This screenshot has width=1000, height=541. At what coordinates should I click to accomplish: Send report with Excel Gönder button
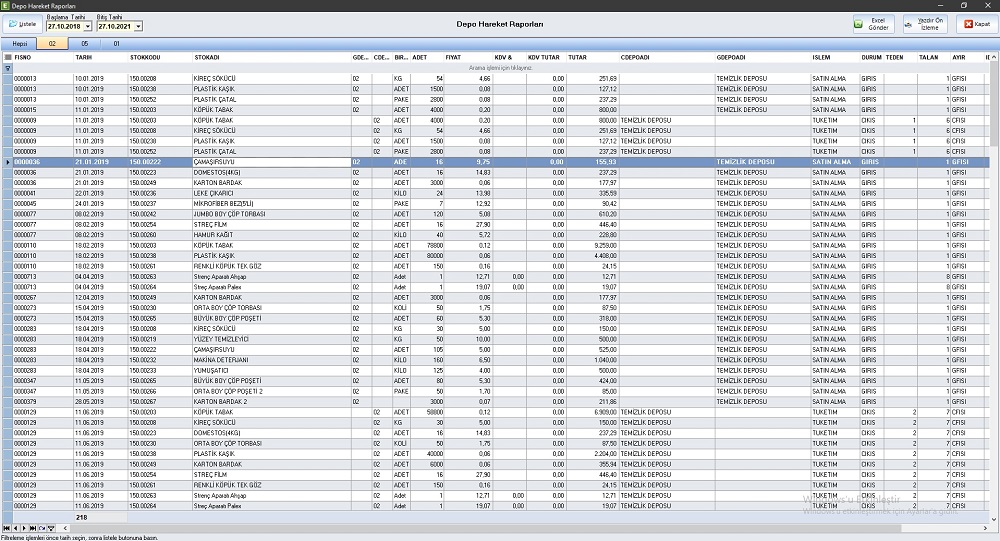(874, 24)
